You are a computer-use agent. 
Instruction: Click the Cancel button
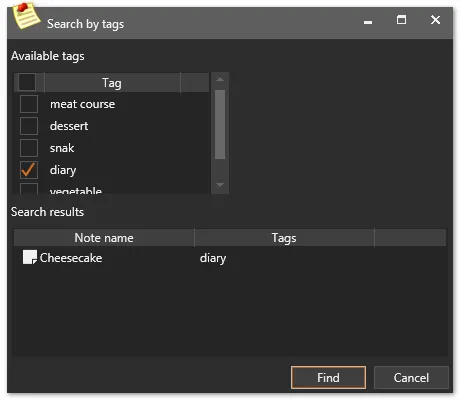pos(411,378)
